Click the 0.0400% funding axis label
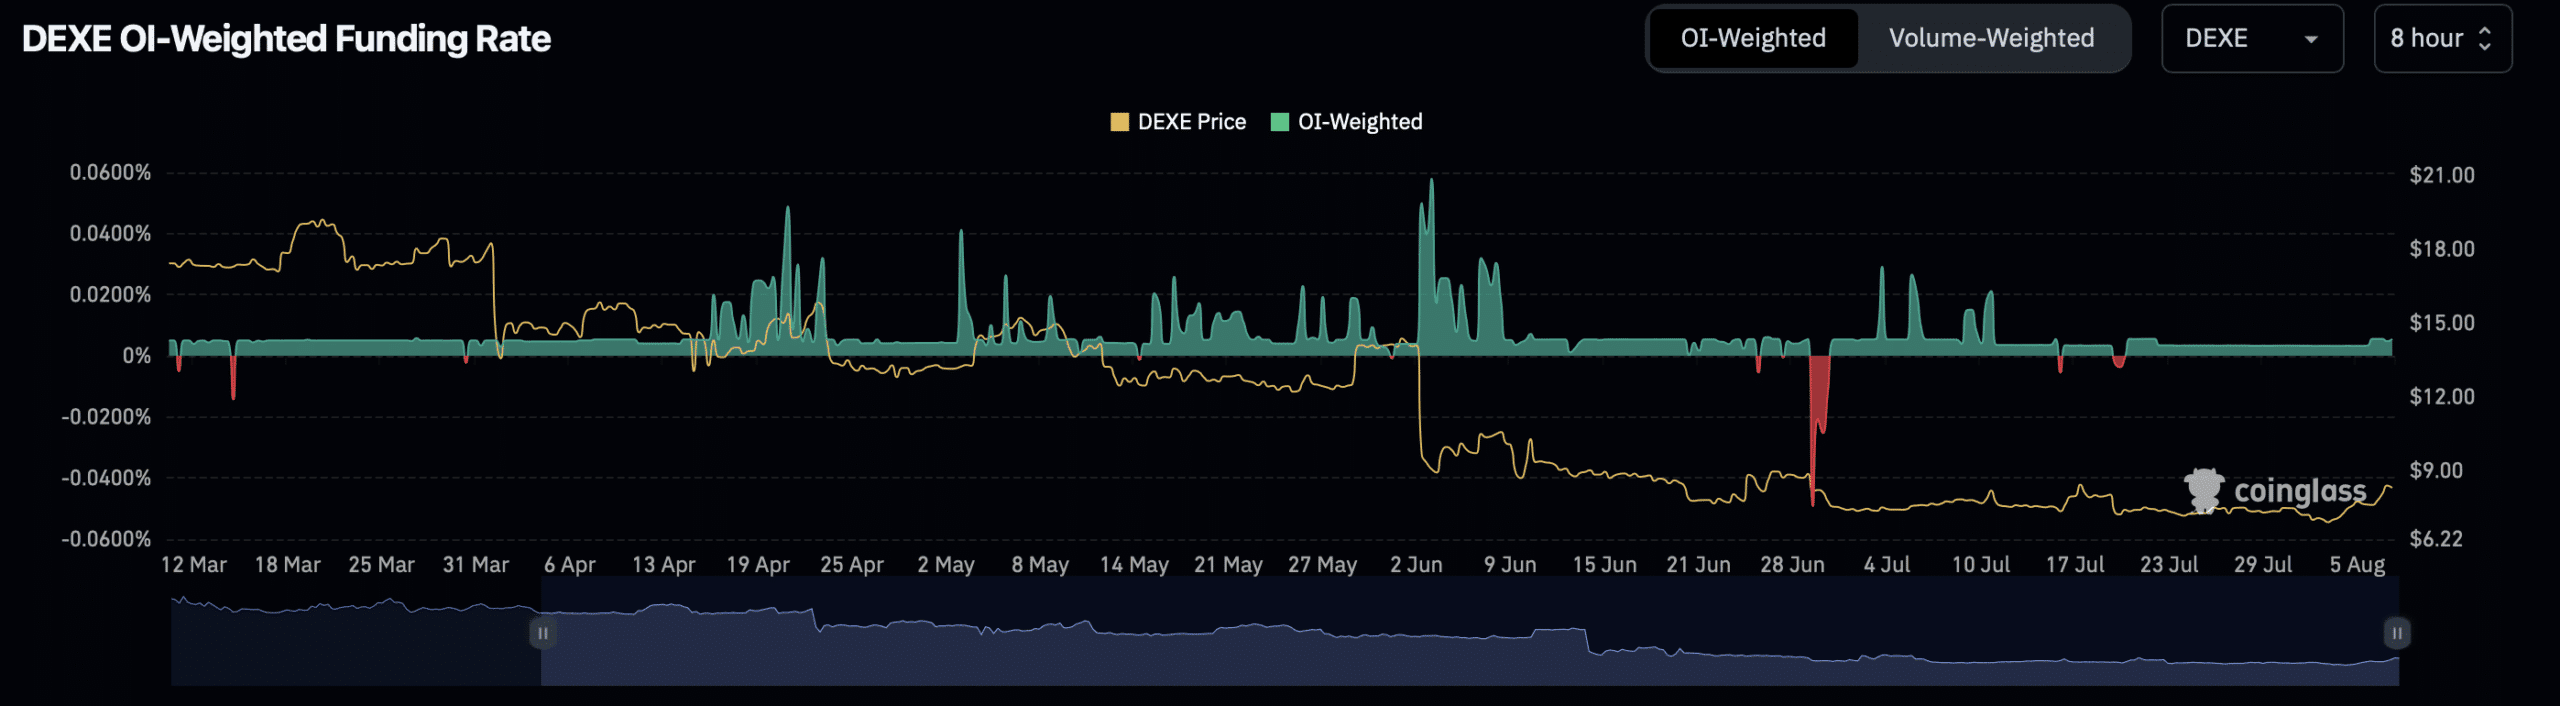This screenshot has width=2560, height=706. [110, 234]
